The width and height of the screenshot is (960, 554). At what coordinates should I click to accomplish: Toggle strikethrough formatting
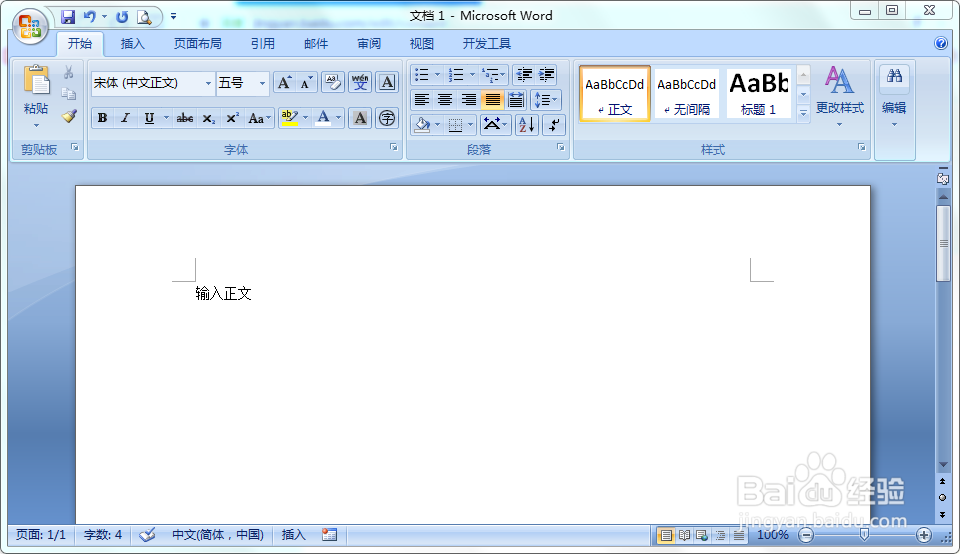(184, 118)
